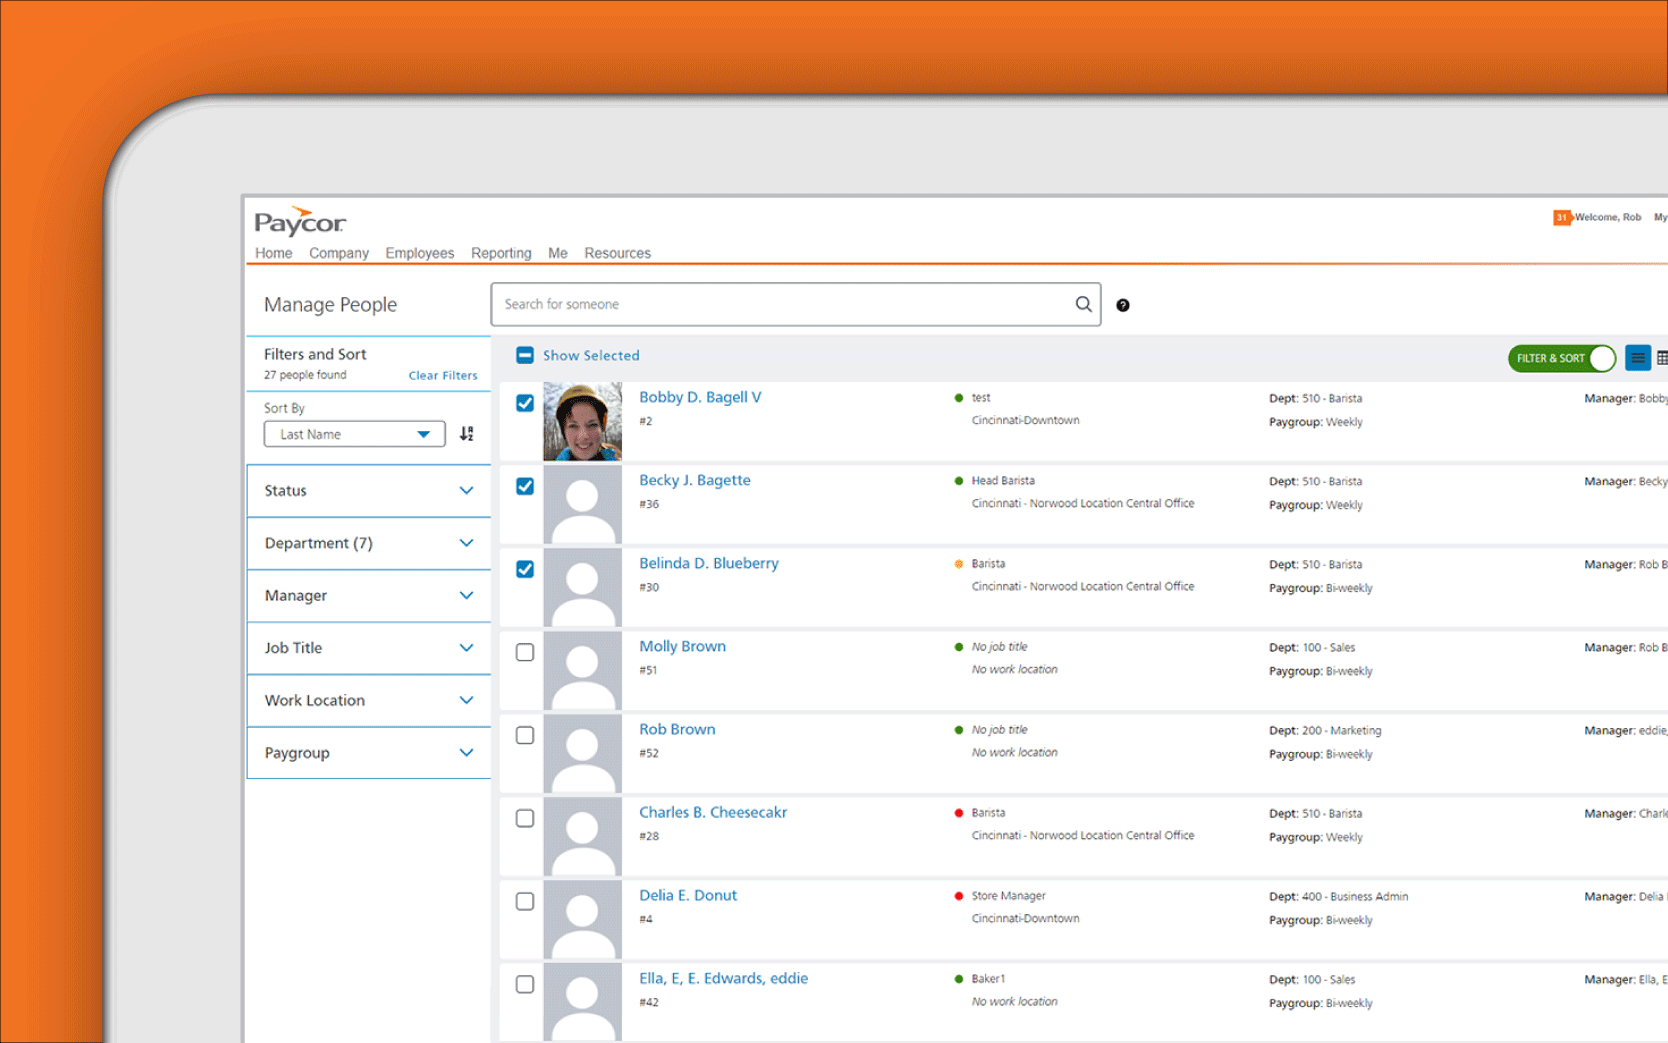Open the Company menu
The height and width of the screenshot is (1043, 1668).
[x=339, y=253]
